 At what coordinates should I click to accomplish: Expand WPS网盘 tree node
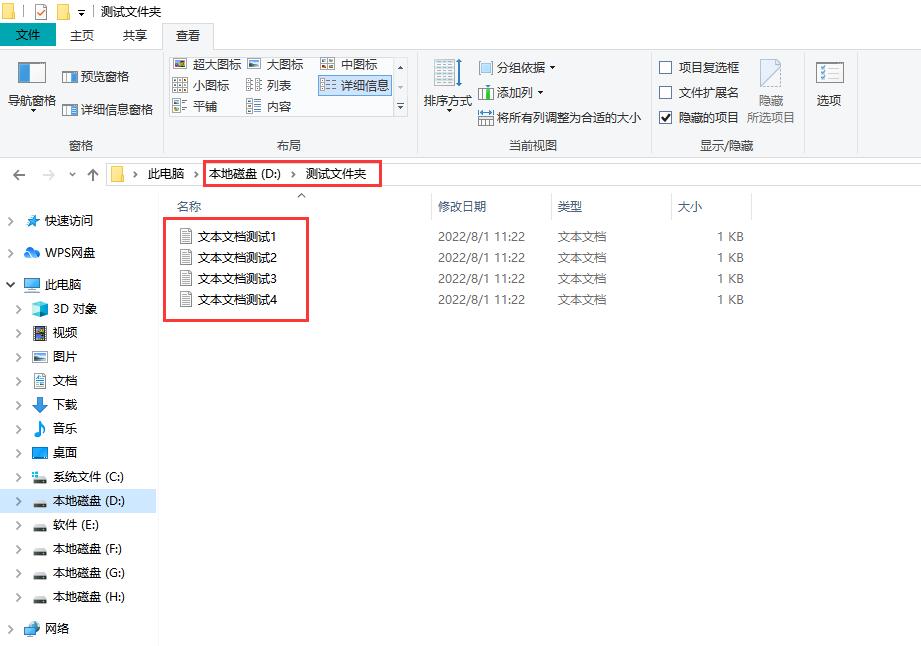[11, 253]
